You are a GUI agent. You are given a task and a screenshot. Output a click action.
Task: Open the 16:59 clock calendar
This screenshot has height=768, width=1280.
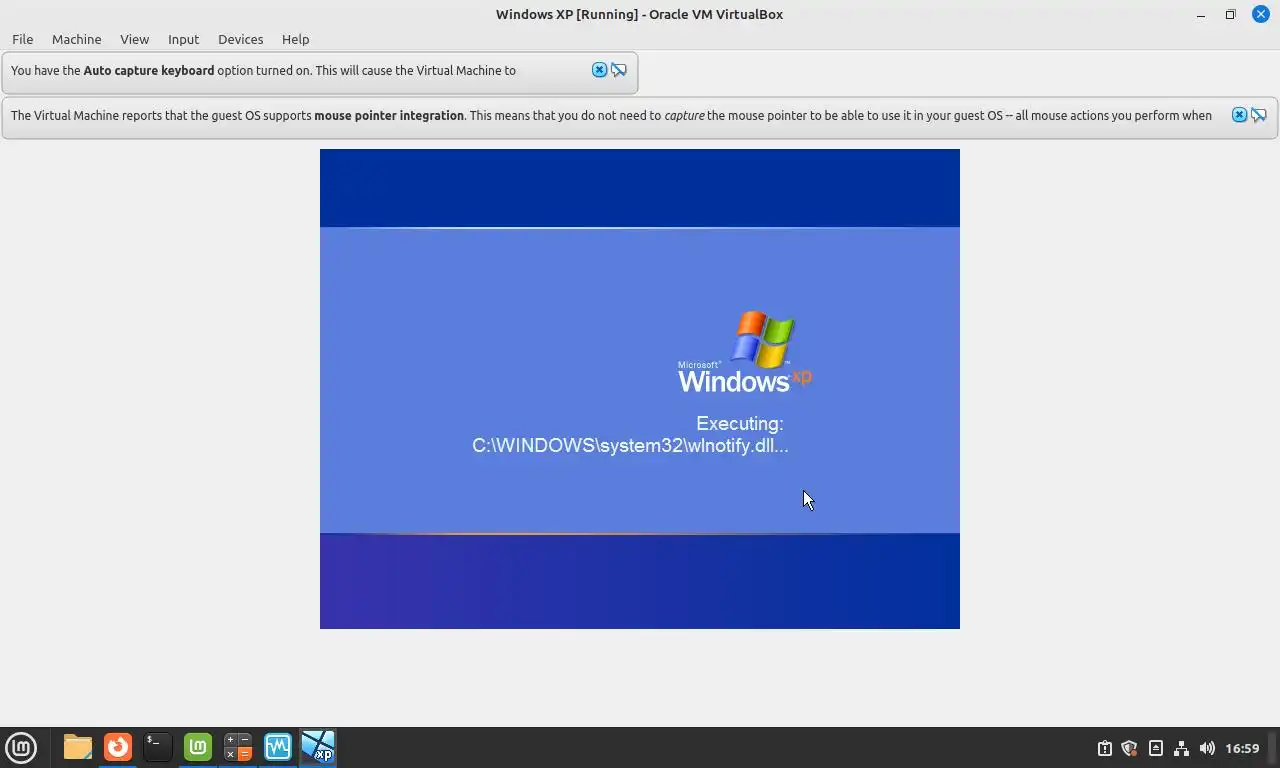pos(1242,748)
